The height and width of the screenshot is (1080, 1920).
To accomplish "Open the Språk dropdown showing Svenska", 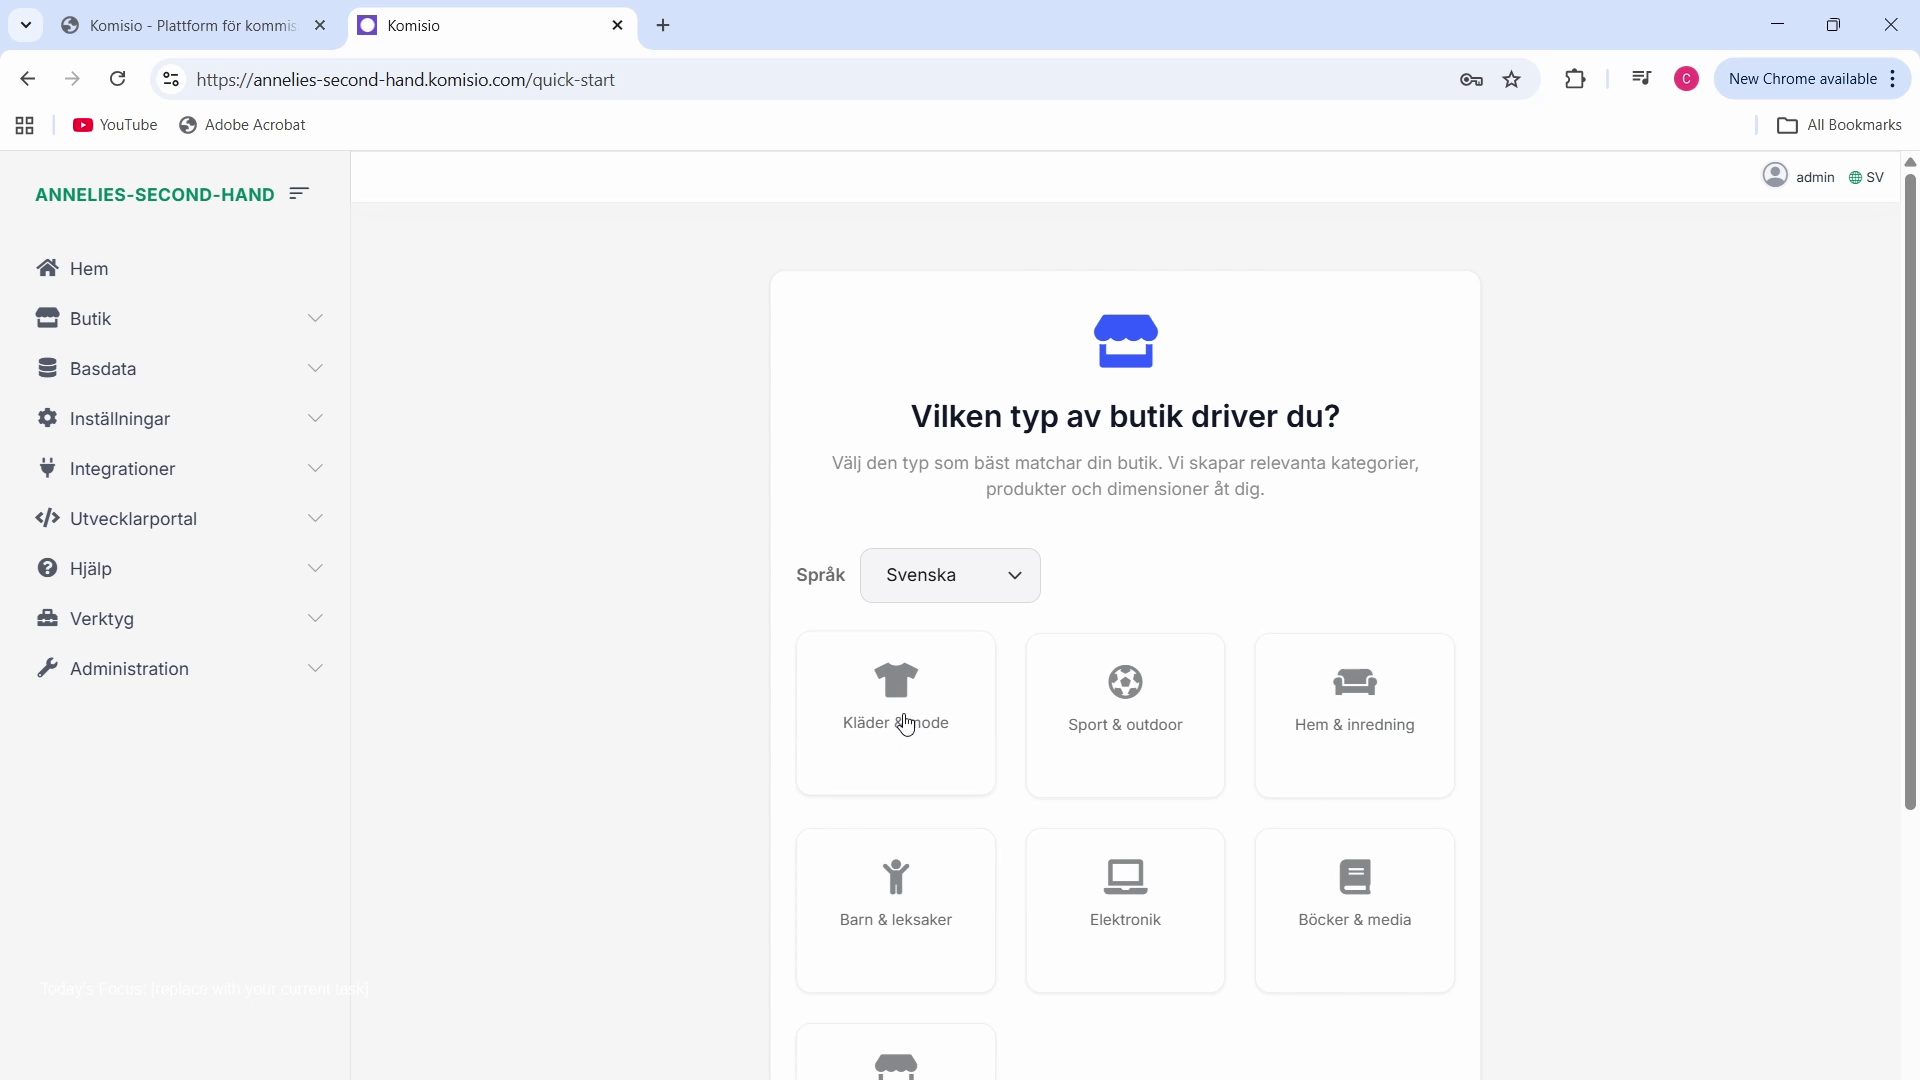I will pyautogui.click(x=950, y=576).
